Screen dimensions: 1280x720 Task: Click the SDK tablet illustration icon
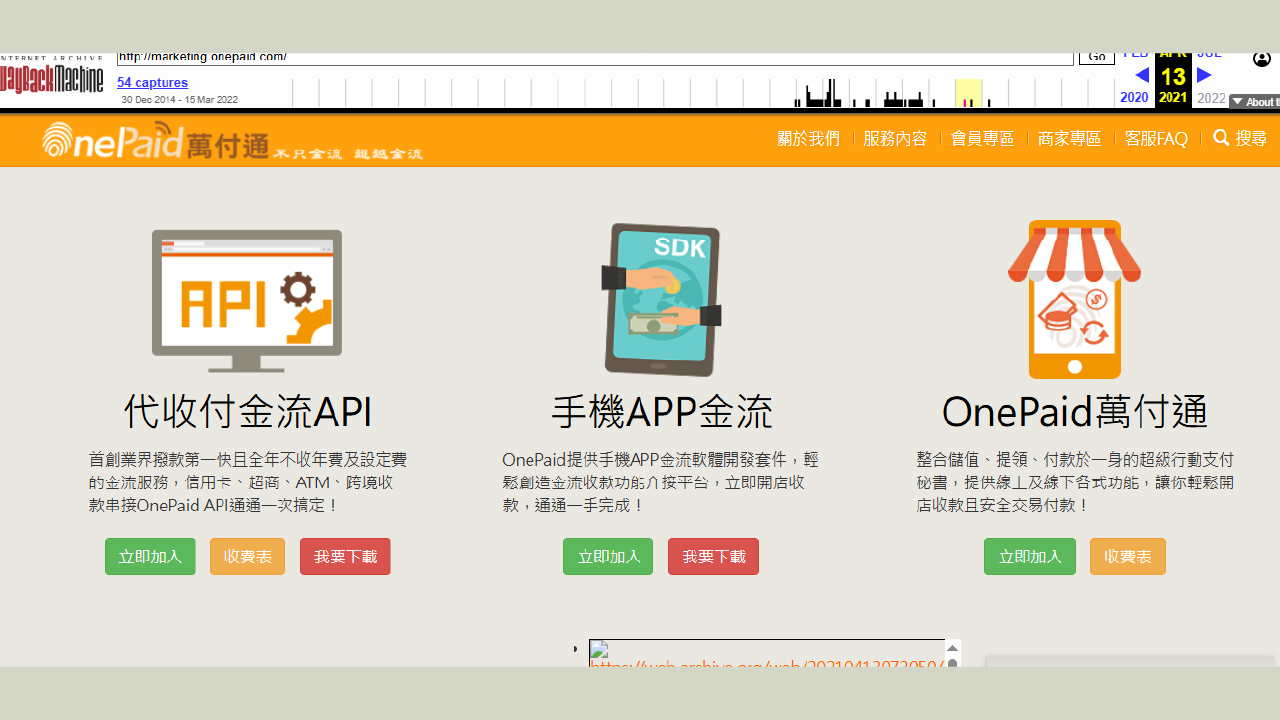661,300
